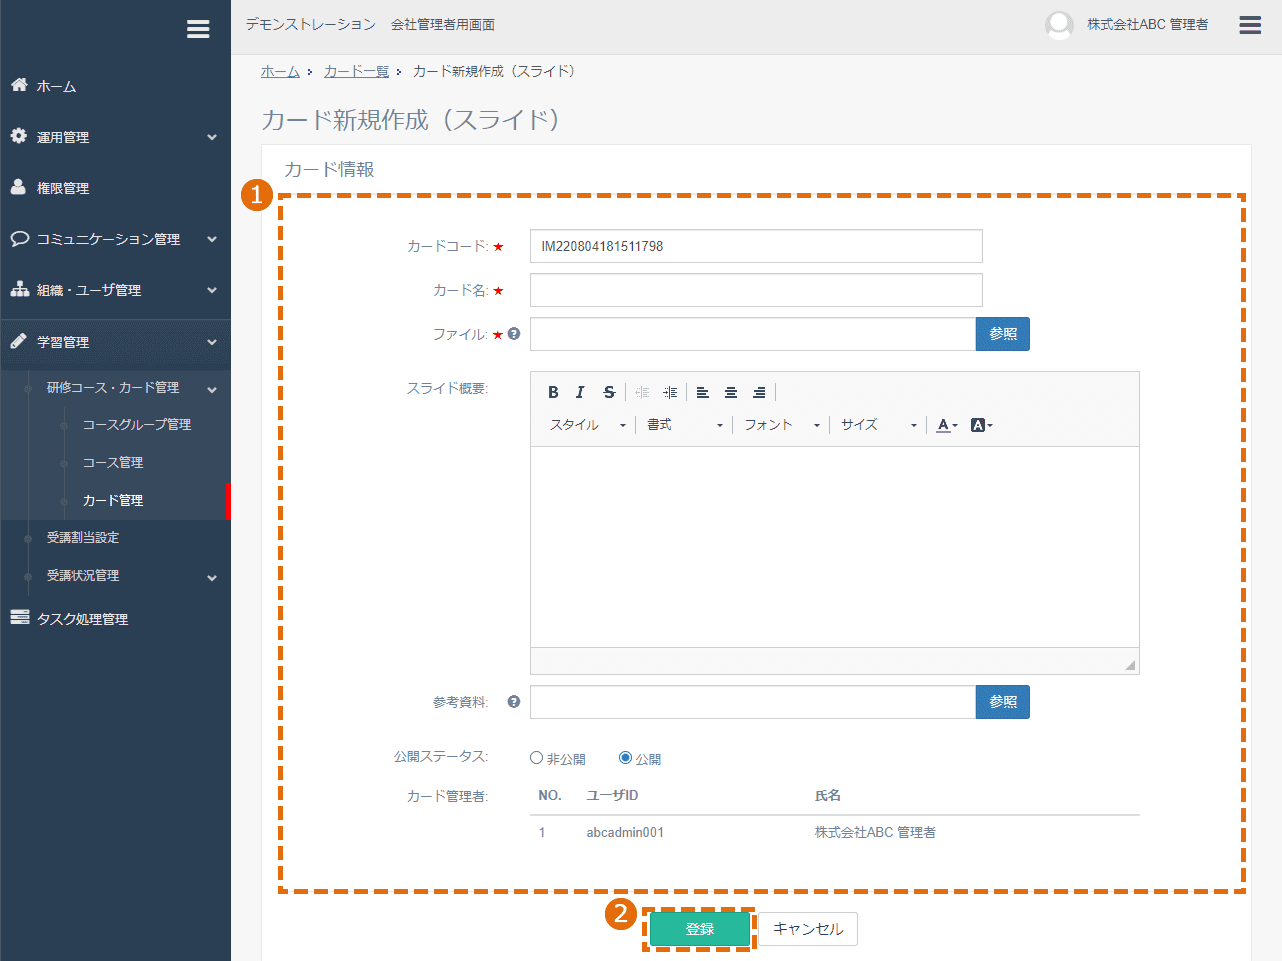Open the background color picker
Screen dimensions: 1282x961
981,425
